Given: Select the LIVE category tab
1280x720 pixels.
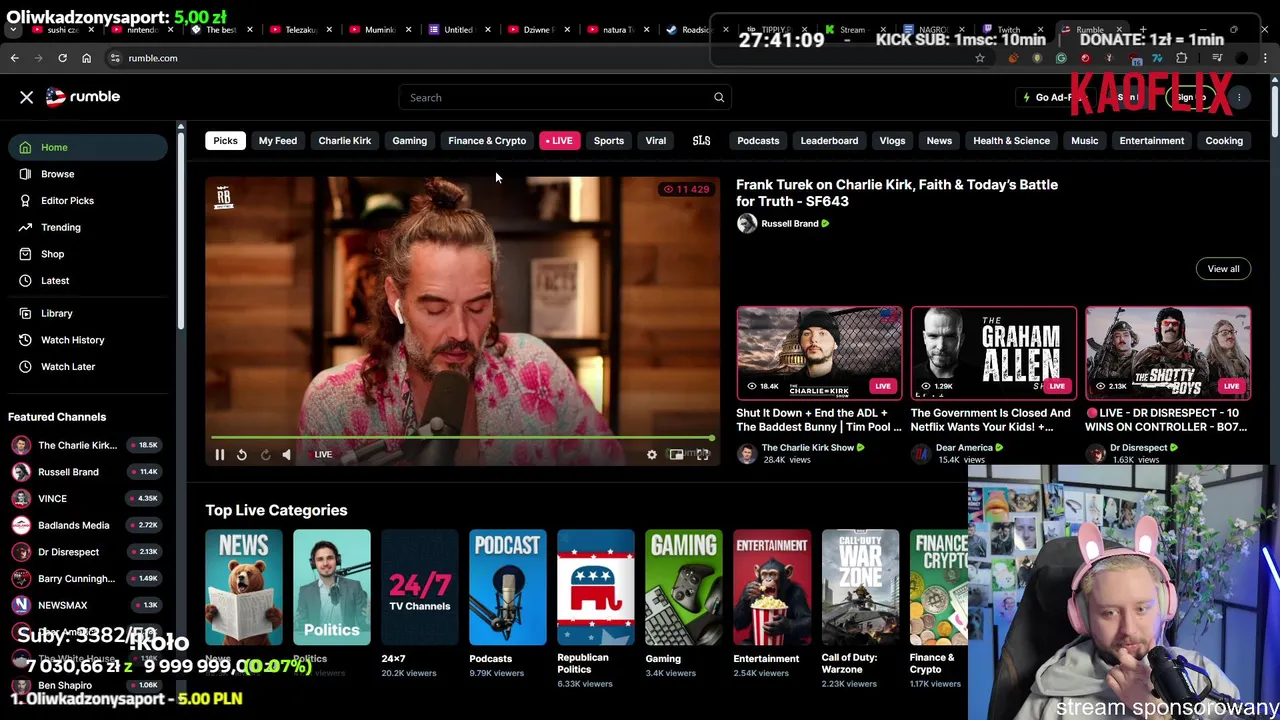Looking at the screenshot, I should click(x=559, y=140).
